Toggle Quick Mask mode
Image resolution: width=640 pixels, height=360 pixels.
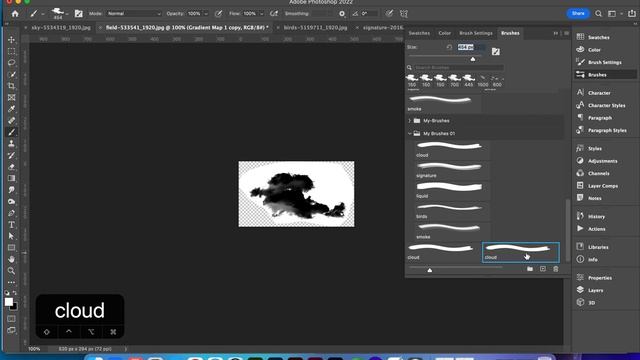click(x=11, y=319)
